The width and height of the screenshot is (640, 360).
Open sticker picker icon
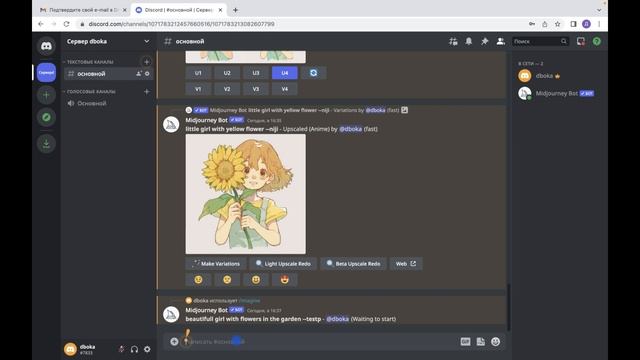(480, 342)
